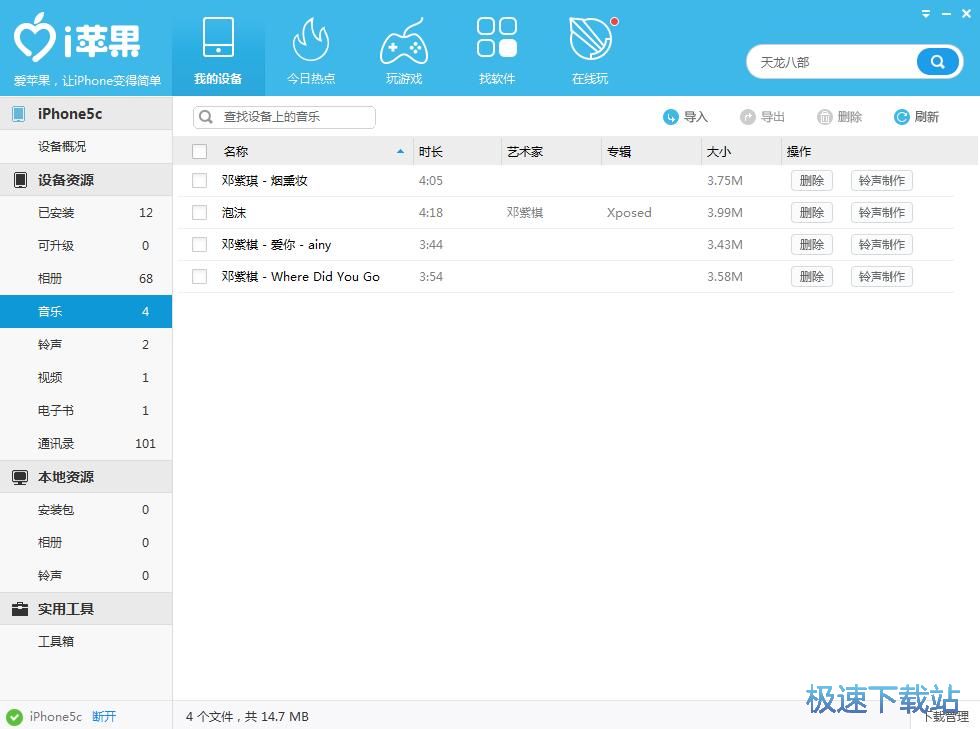Select 视频 in the sidebar
The width and height of the screenshot is (980, 729).
point(86,378)
